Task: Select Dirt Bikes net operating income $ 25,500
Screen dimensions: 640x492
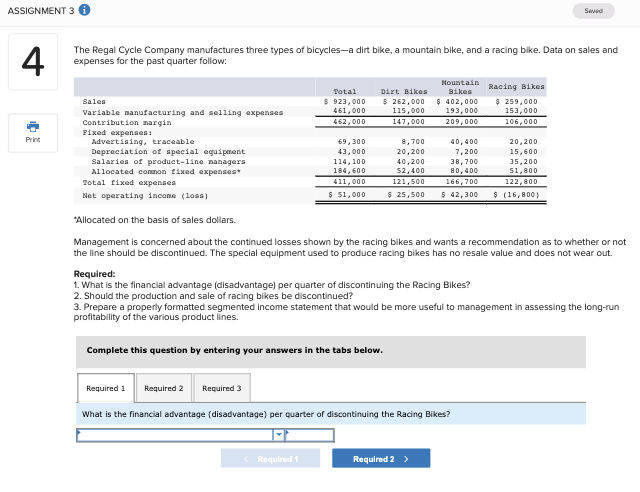Action: coord(406,195)
